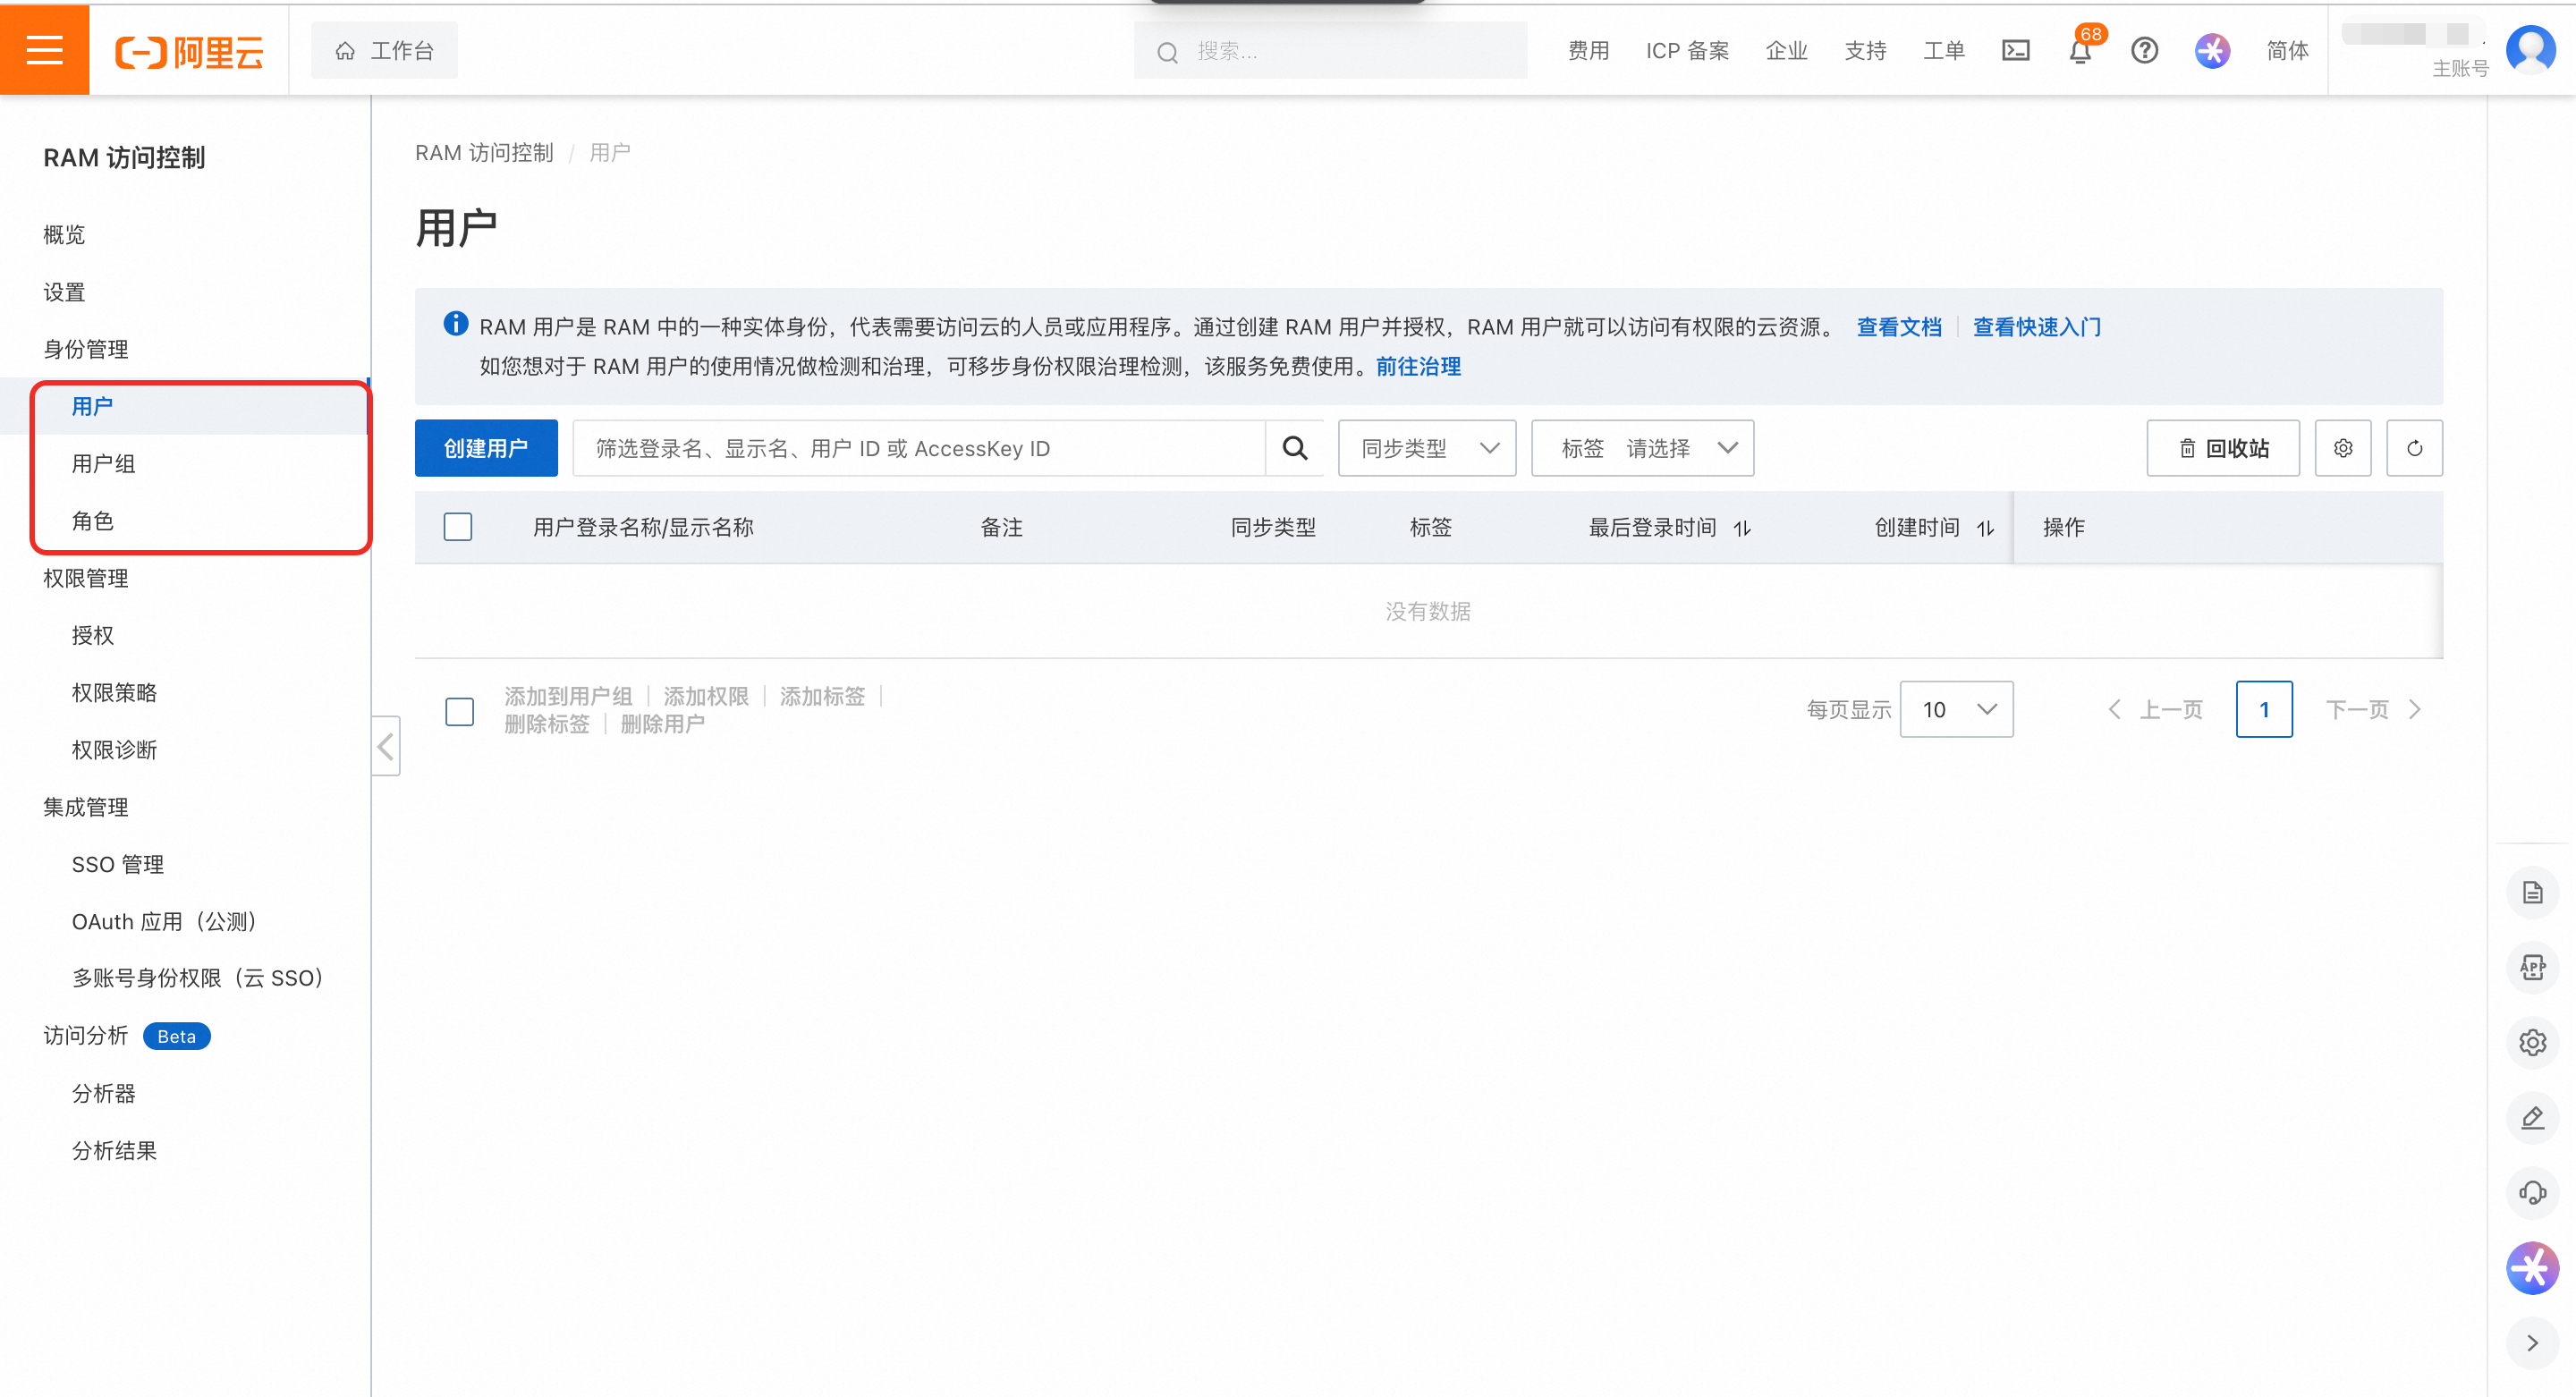Open the hamburger navigation menu
The width and height of the screenshot is (2576, 1397).
coord(44,50)
